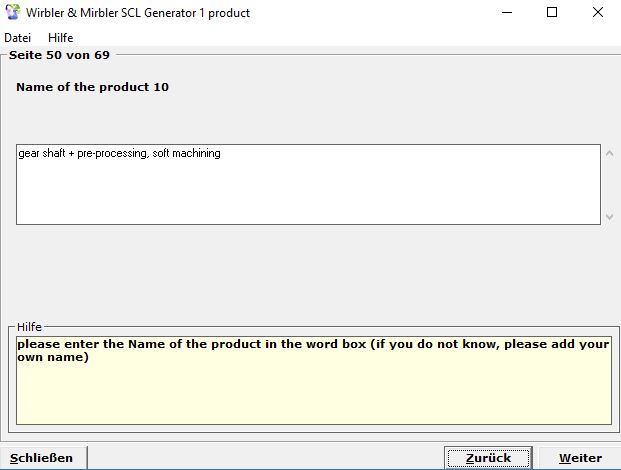Screen dimensions: 621x470
Task: Click the 'Name of the product 10' label
Action: point(92,87)
